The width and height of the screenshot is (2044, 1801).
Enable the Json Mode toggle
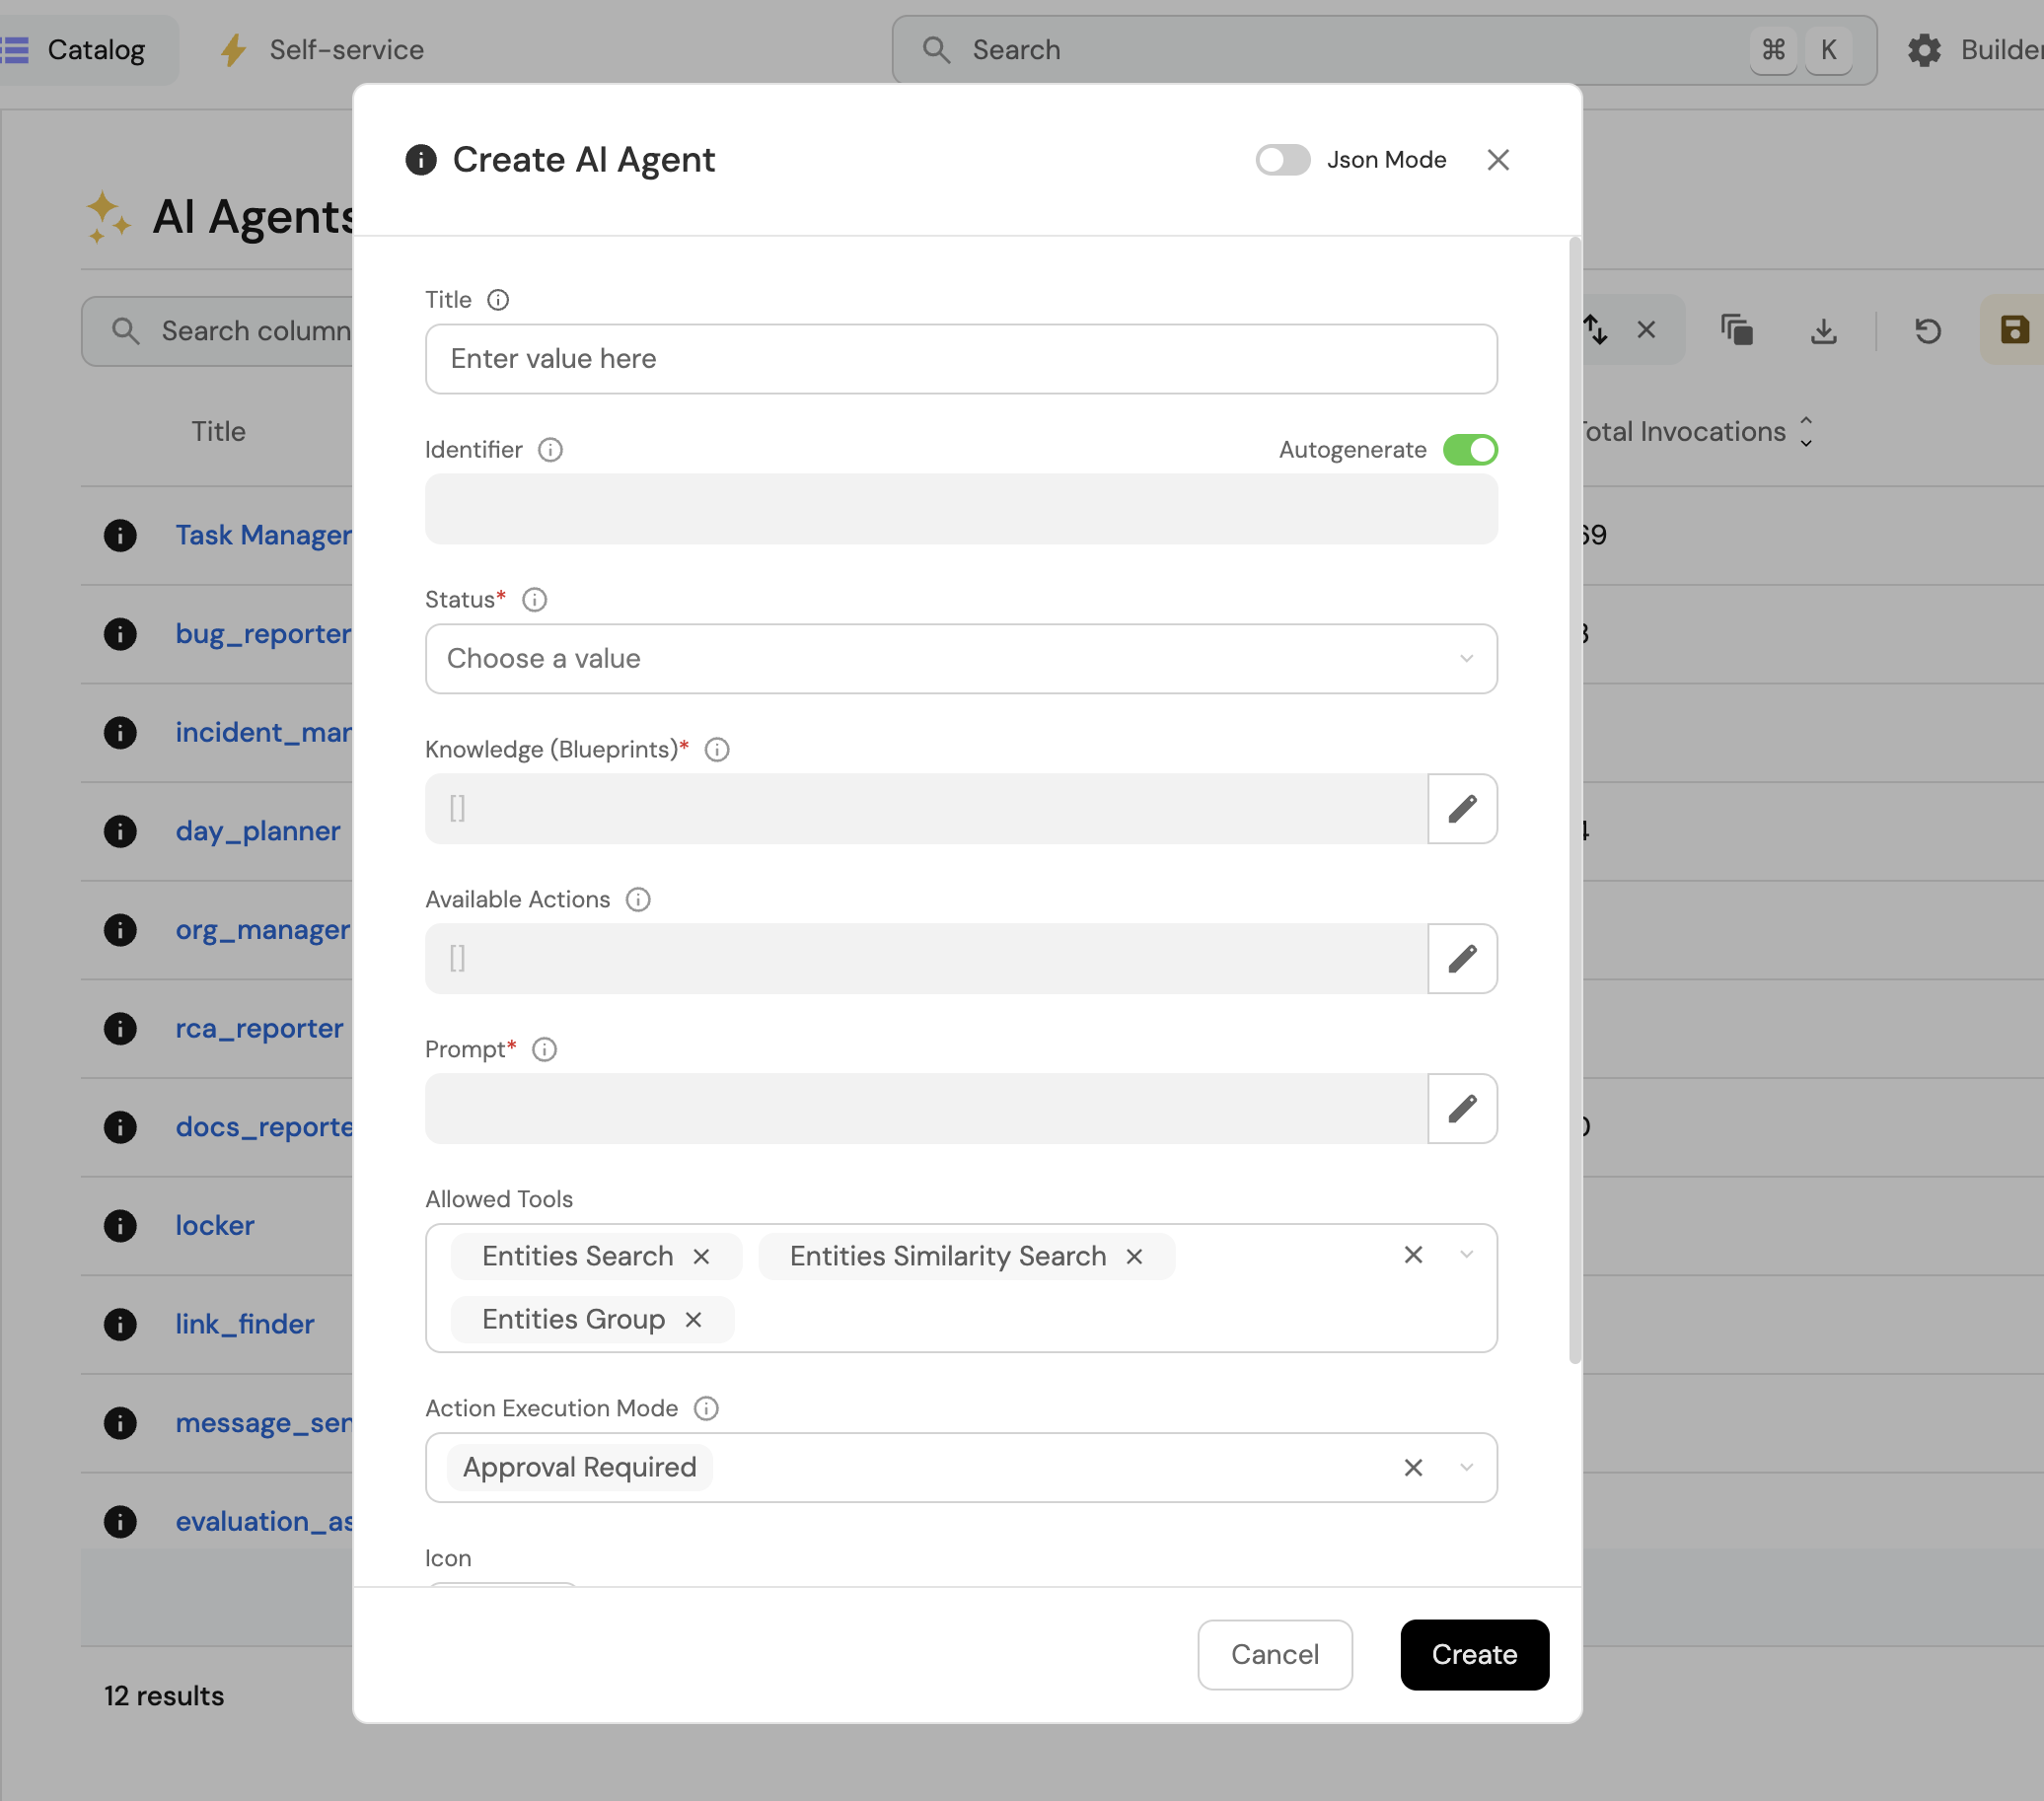(1282, 160)
